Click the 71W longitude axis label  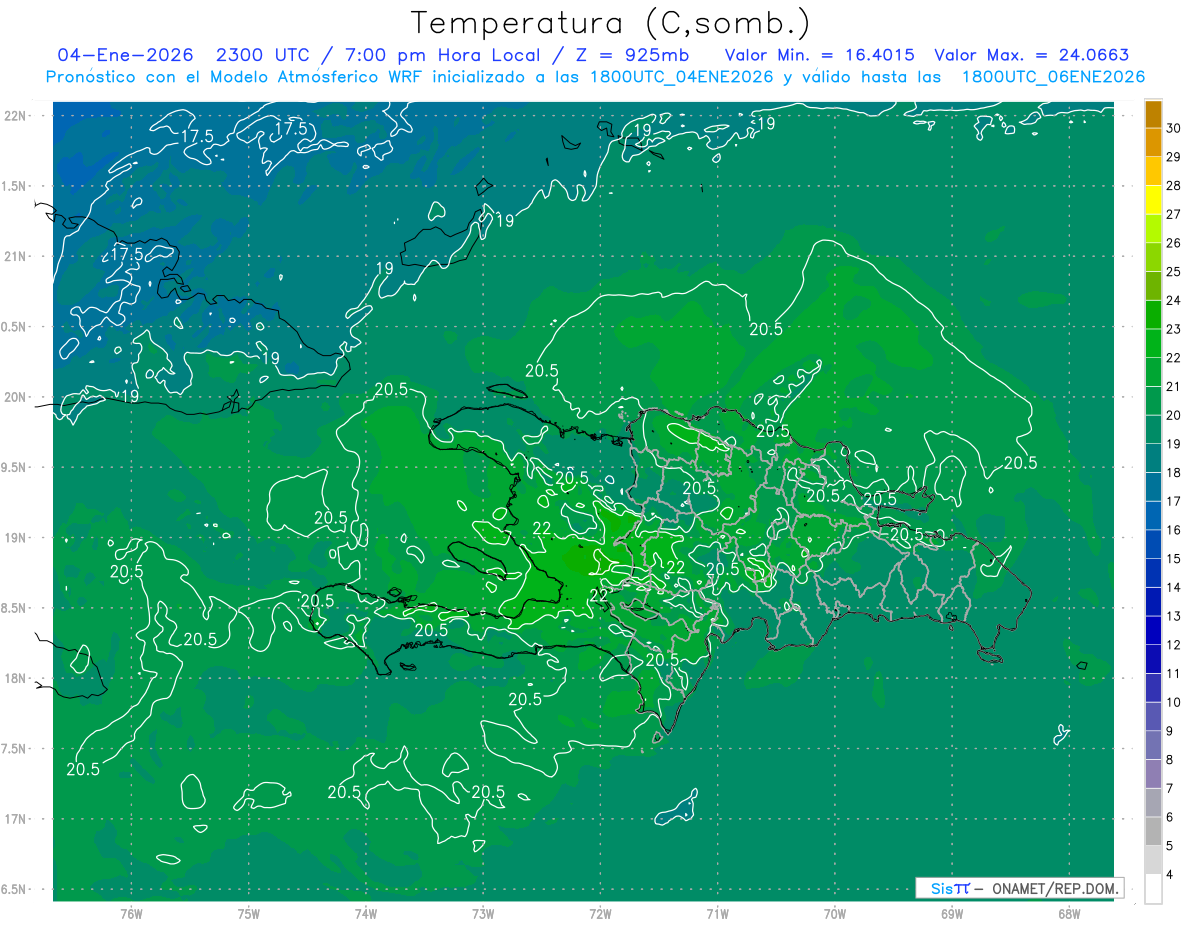pyautogui.click(x=717, y=913)
